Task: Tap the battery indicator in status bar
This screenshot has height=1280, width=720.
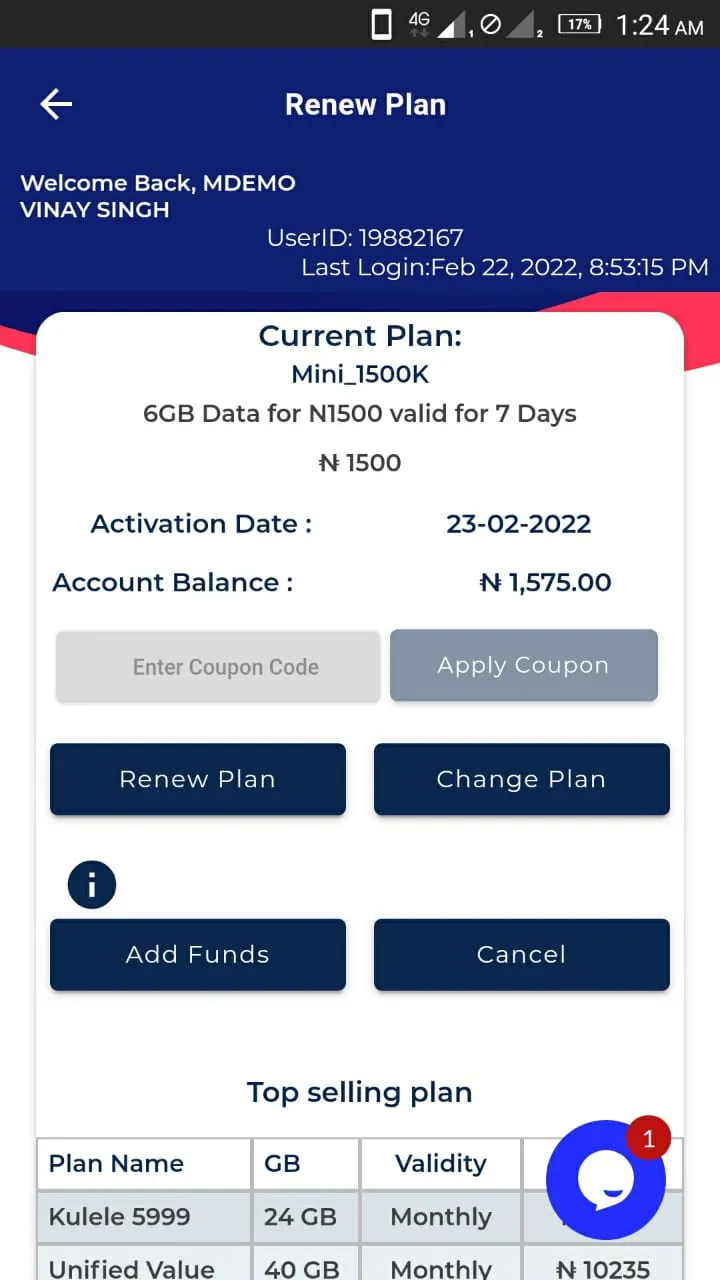Action: click(579, 24)
